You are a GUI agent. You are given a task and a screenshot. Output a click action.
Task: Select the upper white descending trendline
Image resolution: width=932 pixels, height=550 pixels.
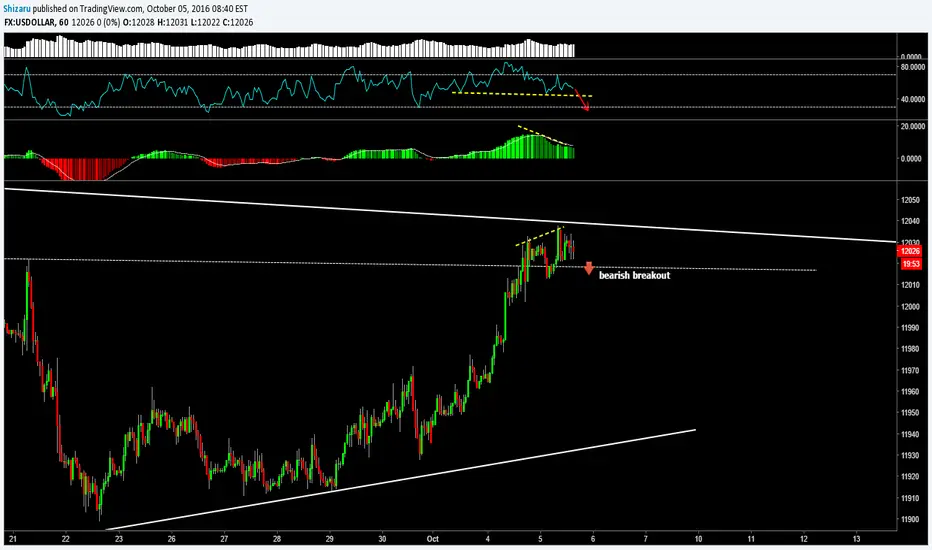point(449,215)
